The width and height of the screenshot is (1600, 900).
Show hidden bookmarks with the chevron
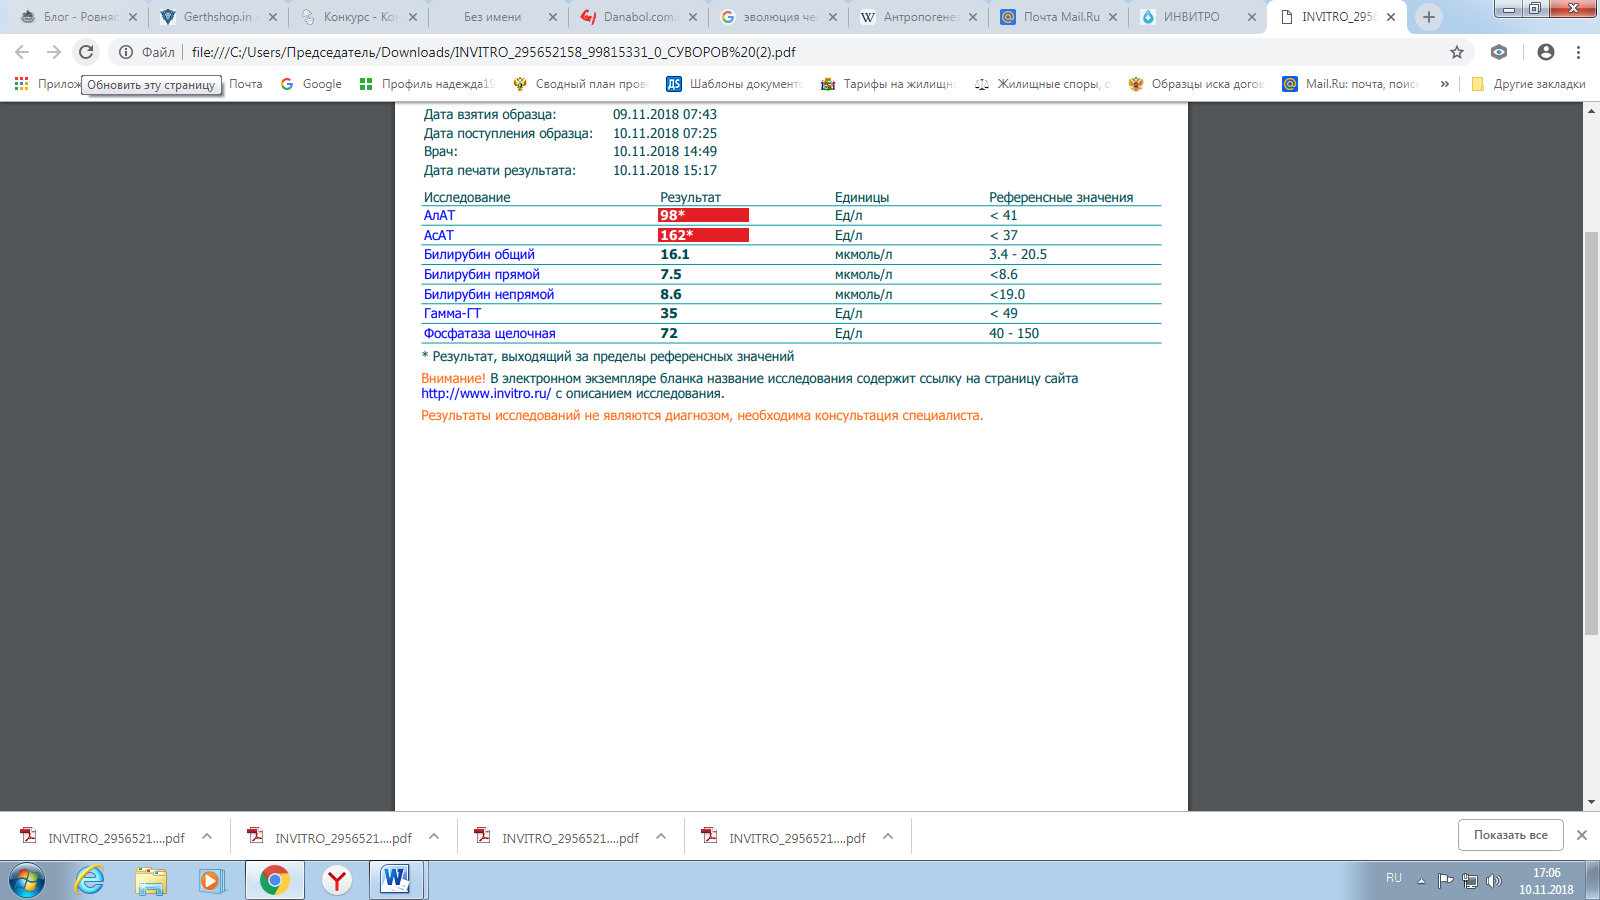pos(1444,84)
